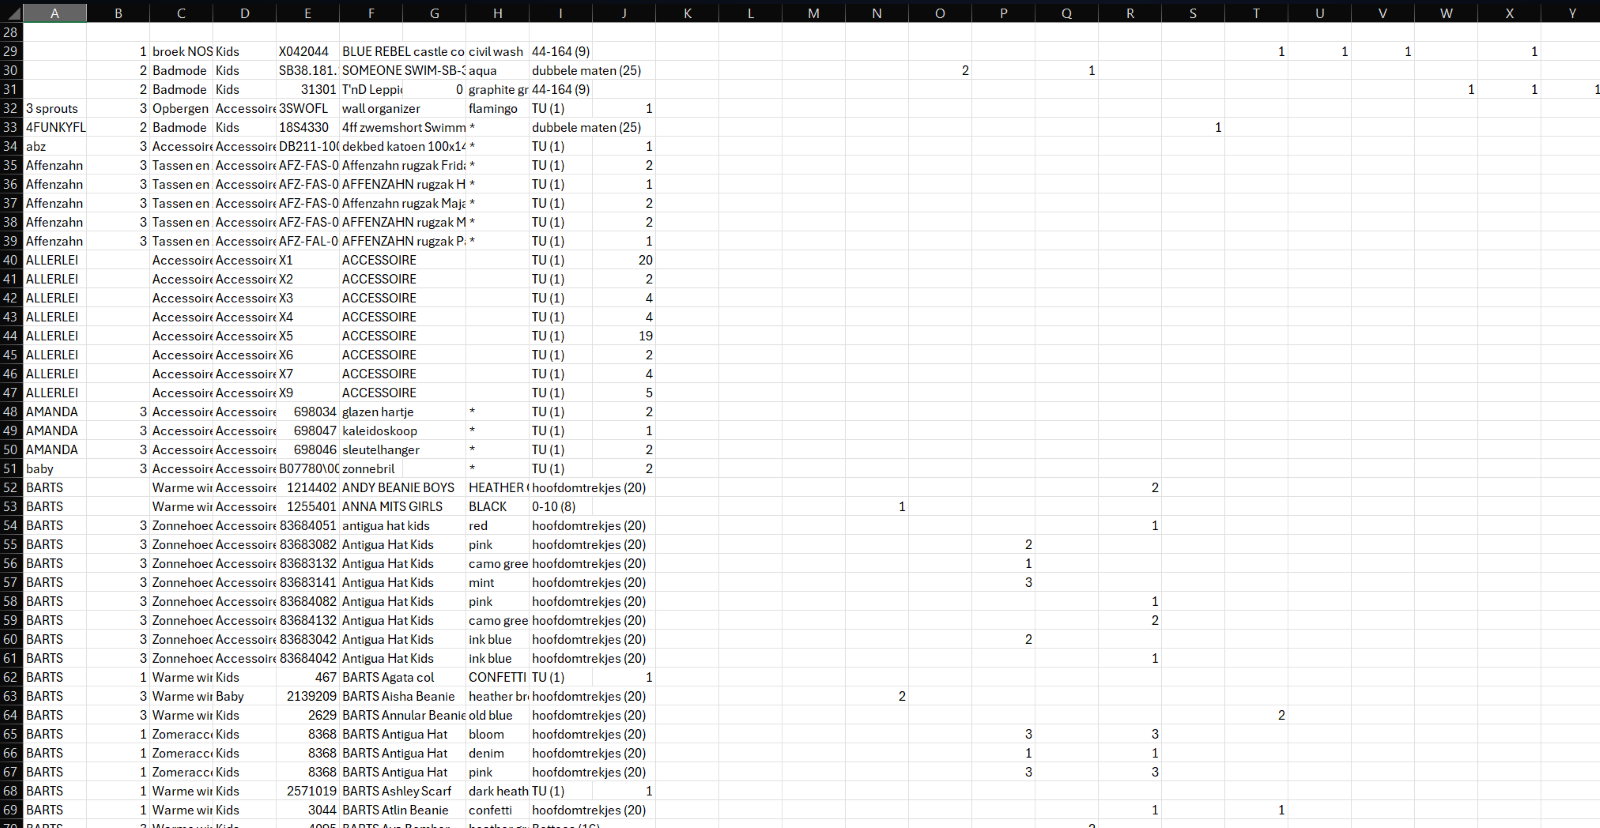Select 'sleutelhanger' cell

[402, 450]
